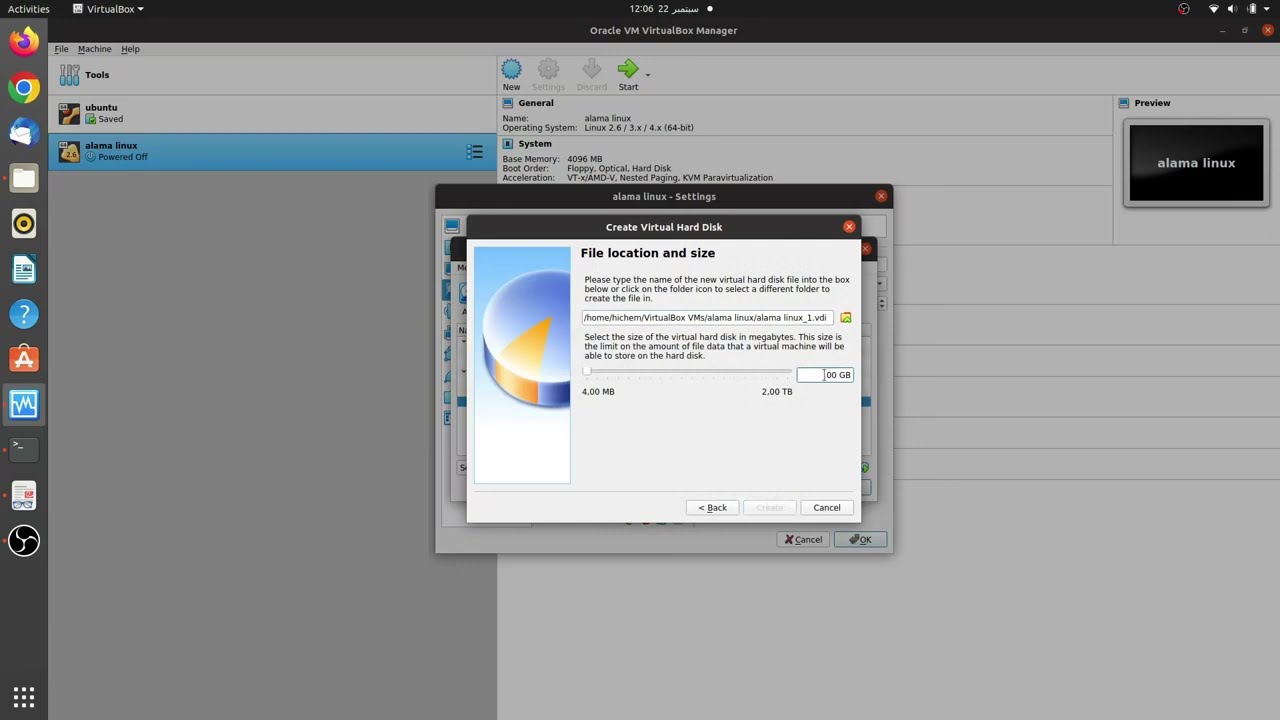Viewport: 1280px width, 720px height.
Task: Click the disk size slider handle
Action: click(587, 372)
